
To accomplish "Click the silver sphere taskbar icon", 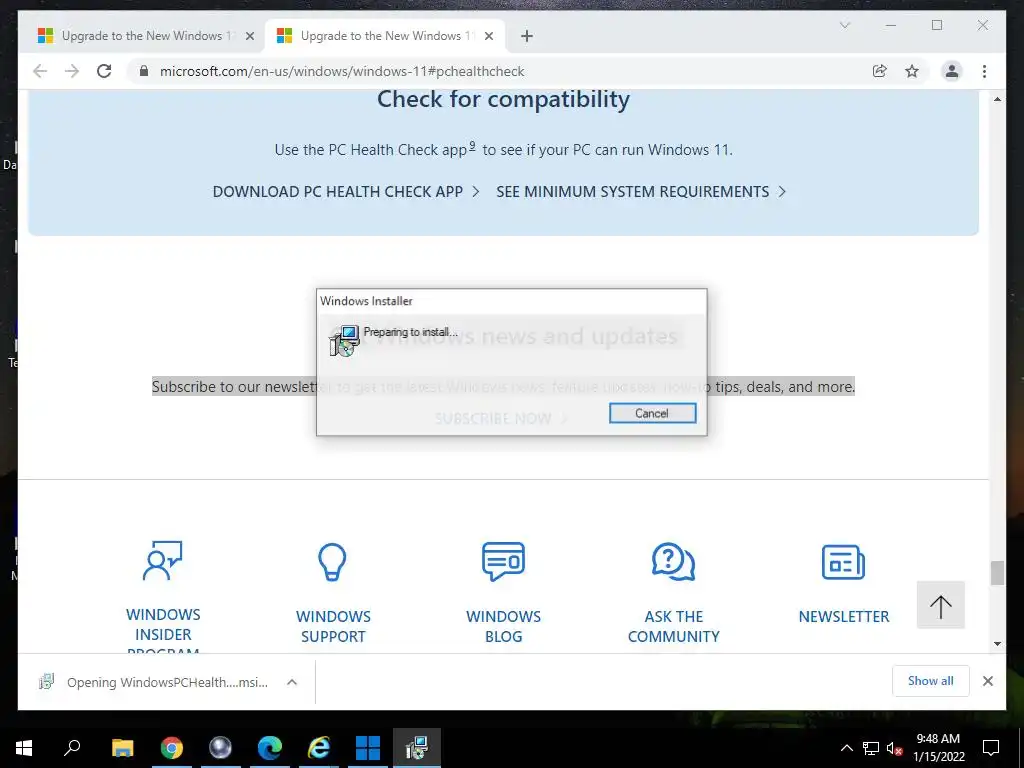I will pyautogui.click(x=220, y=748).
